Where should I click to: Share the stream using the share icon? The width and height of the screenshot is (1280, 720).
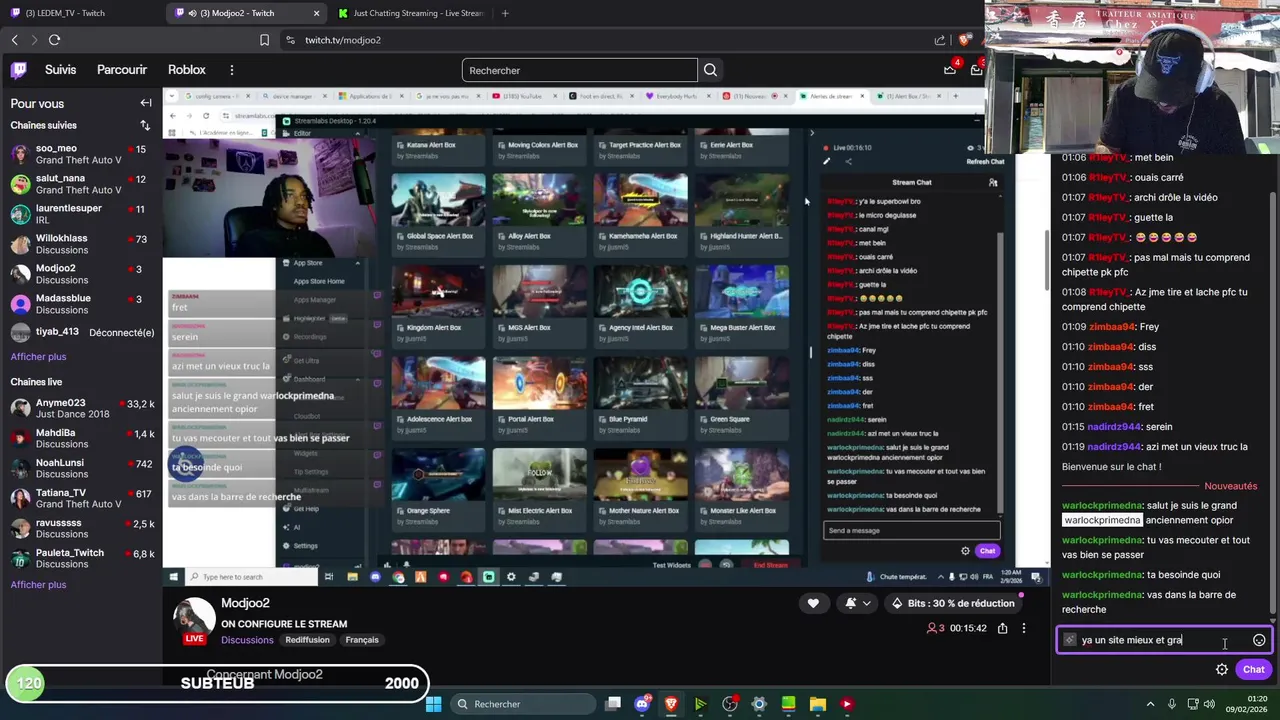(x=1002, y=628)
